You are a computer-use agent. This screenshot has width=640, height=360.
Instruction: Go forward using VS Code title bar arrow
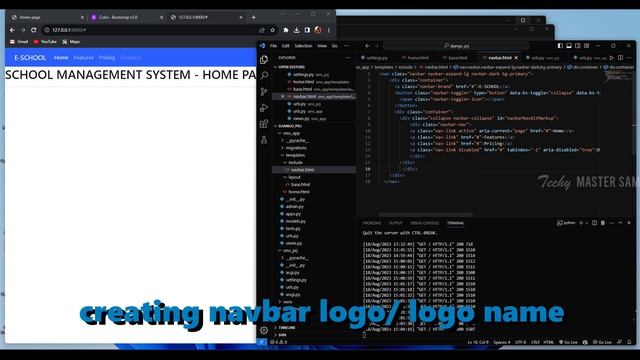[377, 46]
